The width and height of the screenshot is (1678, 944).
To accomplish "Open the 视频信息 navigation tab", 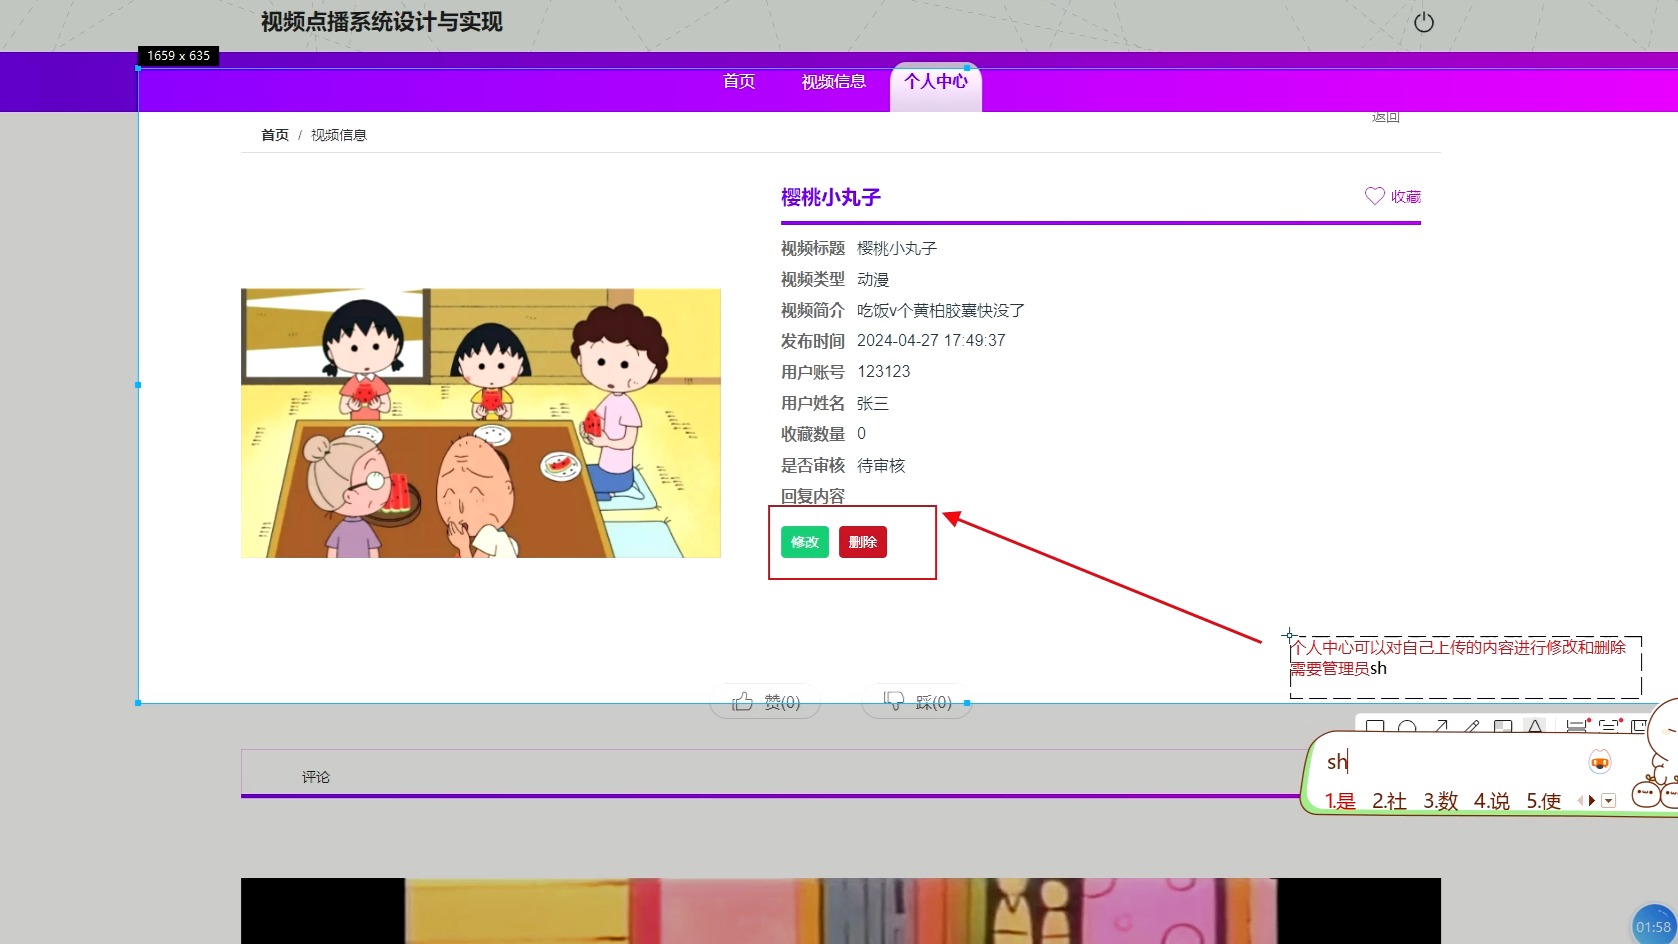I will [x=833, y=81].
